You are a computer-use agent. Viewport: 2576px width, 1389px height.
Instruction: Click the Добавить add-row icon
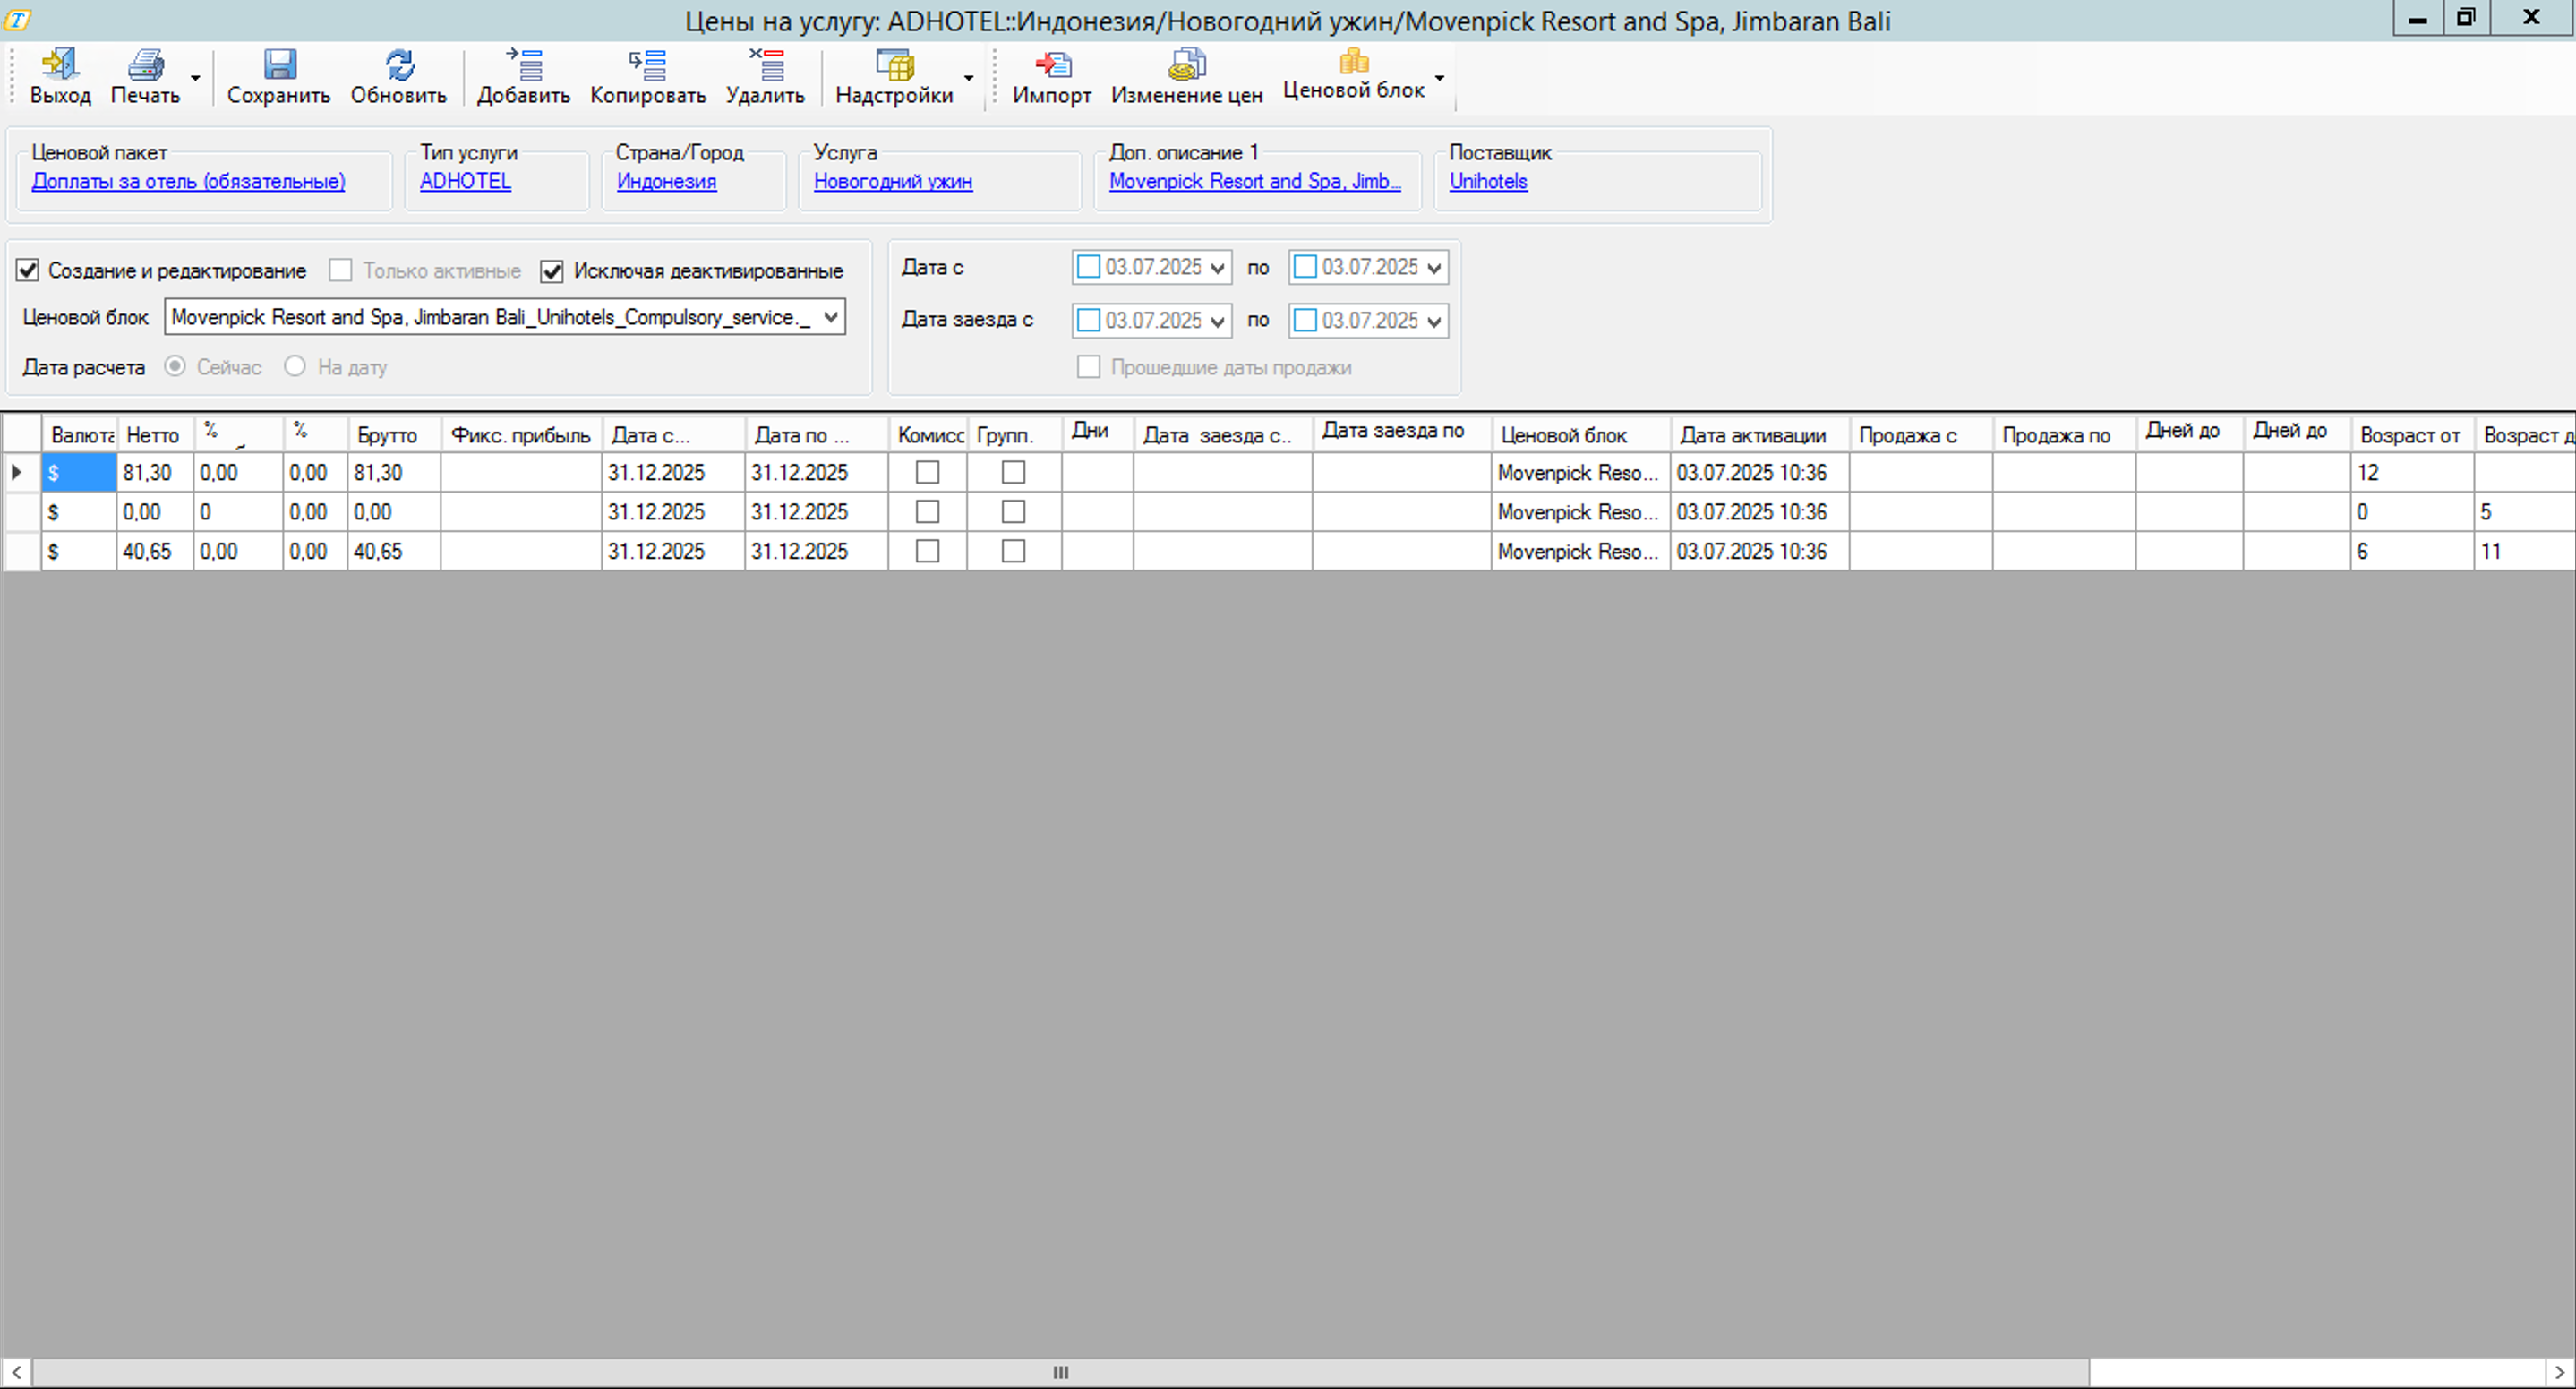coord(524,64)
